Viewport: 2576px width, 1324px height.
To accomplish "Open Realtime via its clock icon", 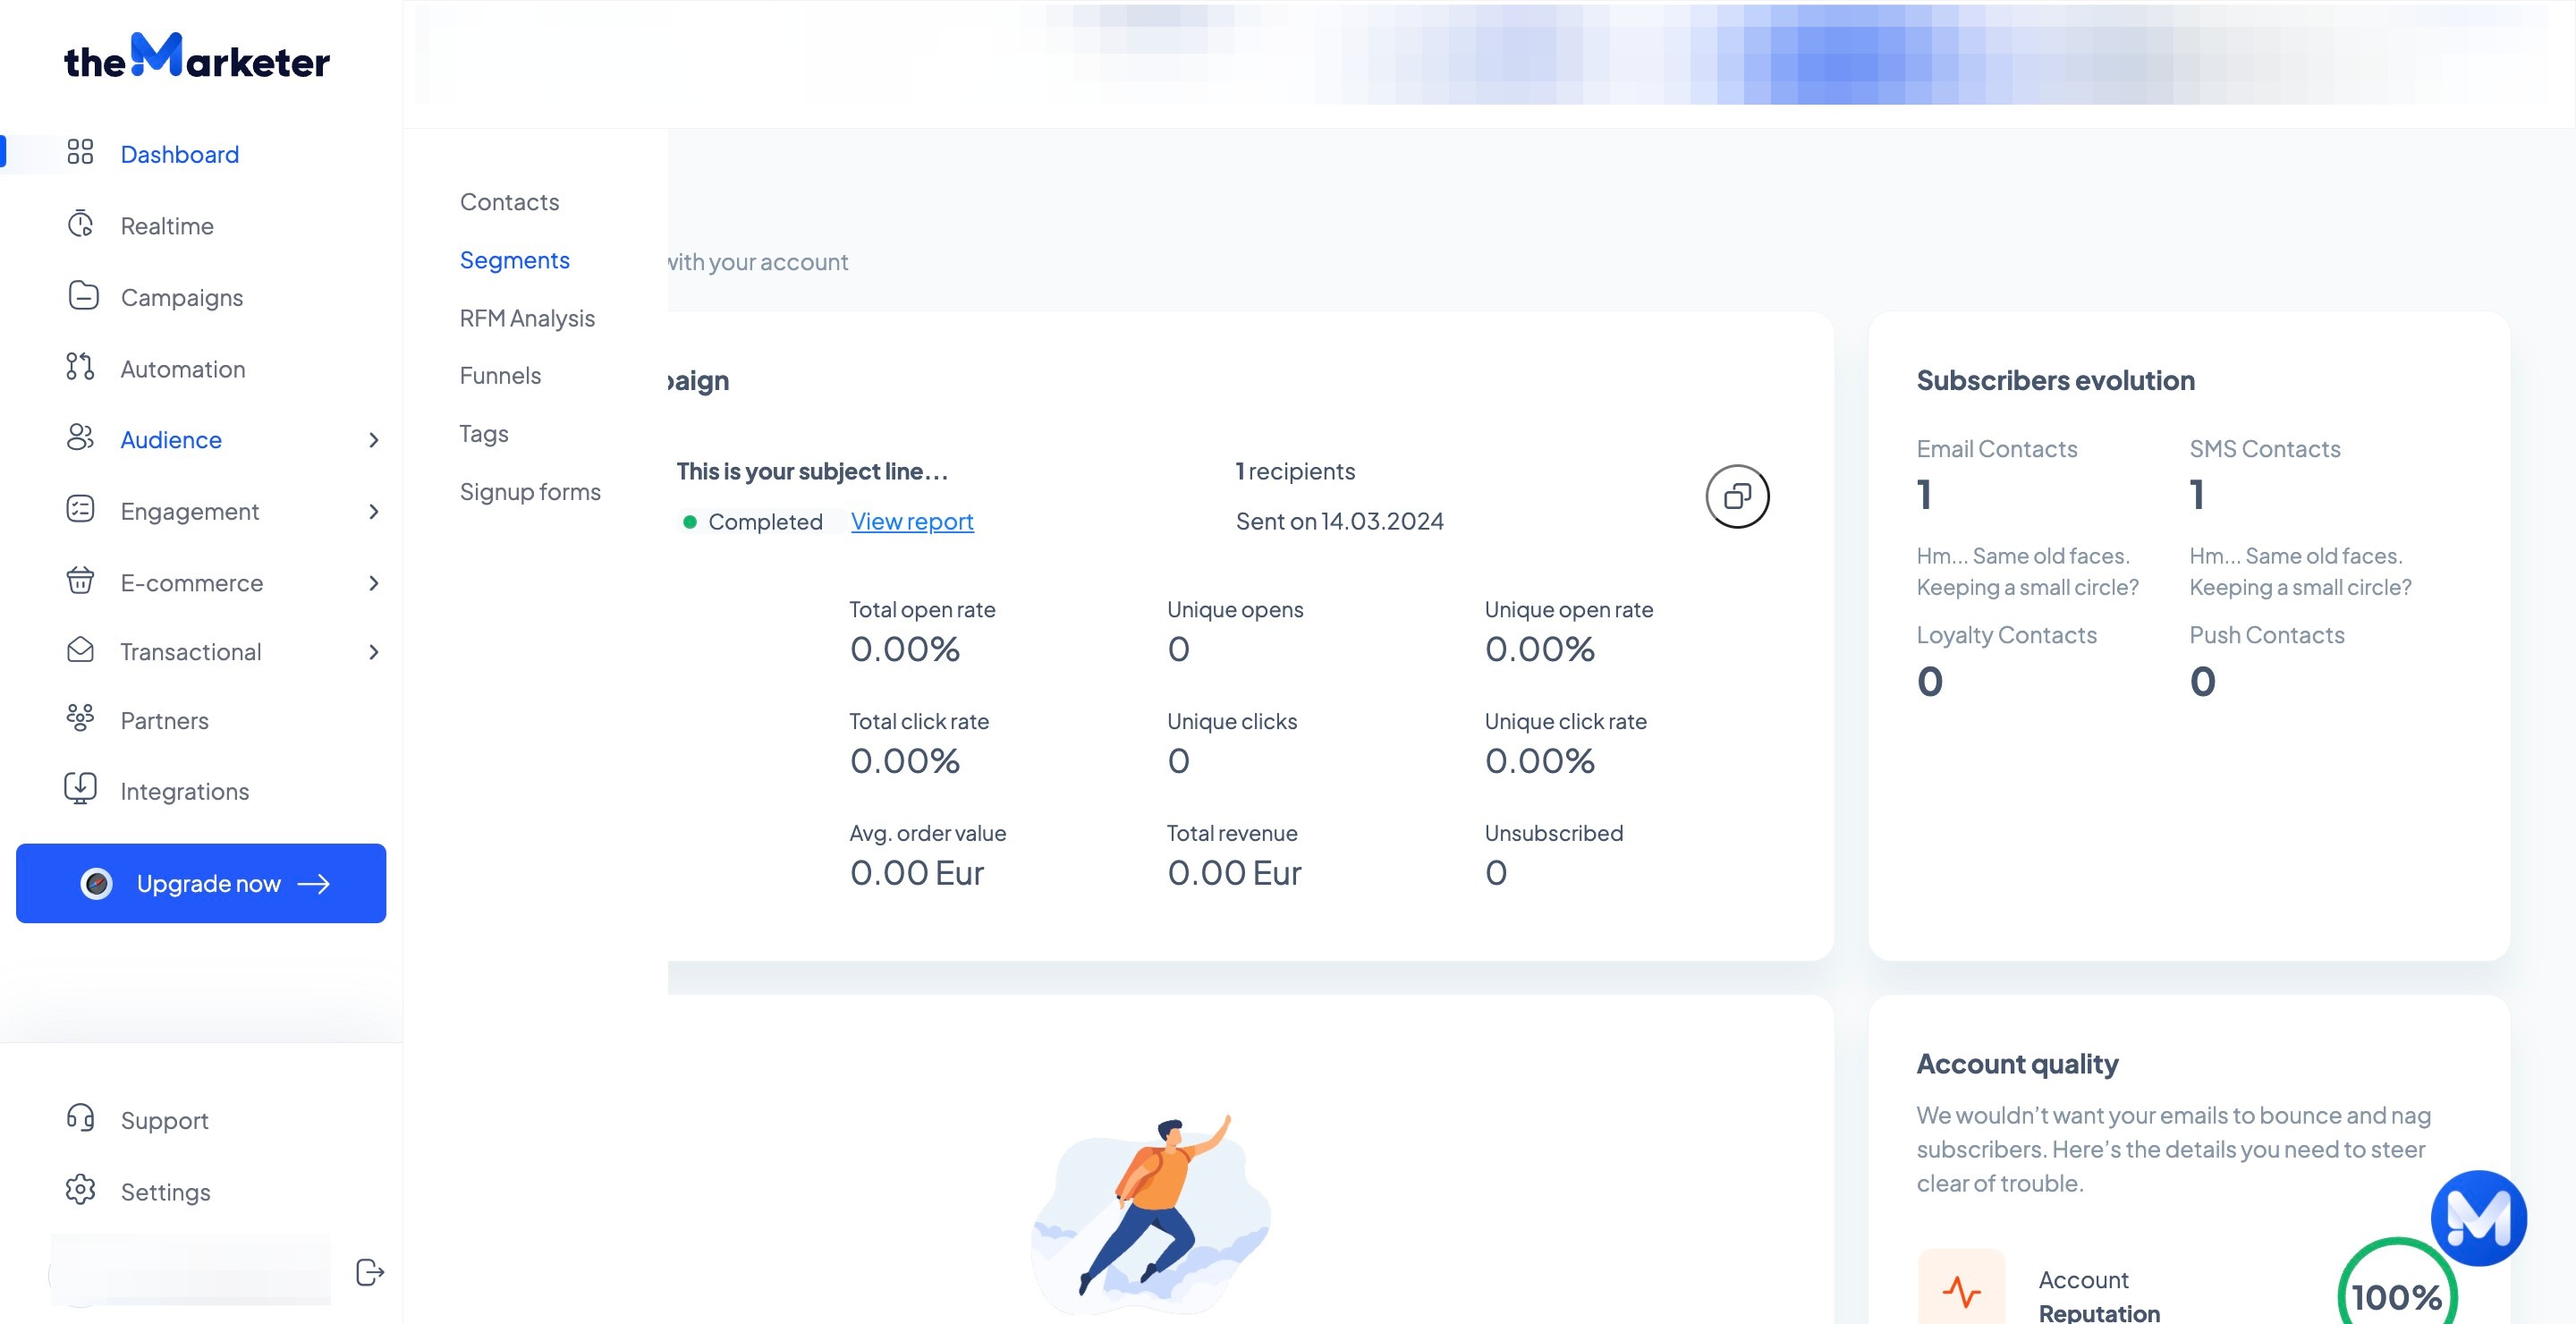I will pos(80,224).
